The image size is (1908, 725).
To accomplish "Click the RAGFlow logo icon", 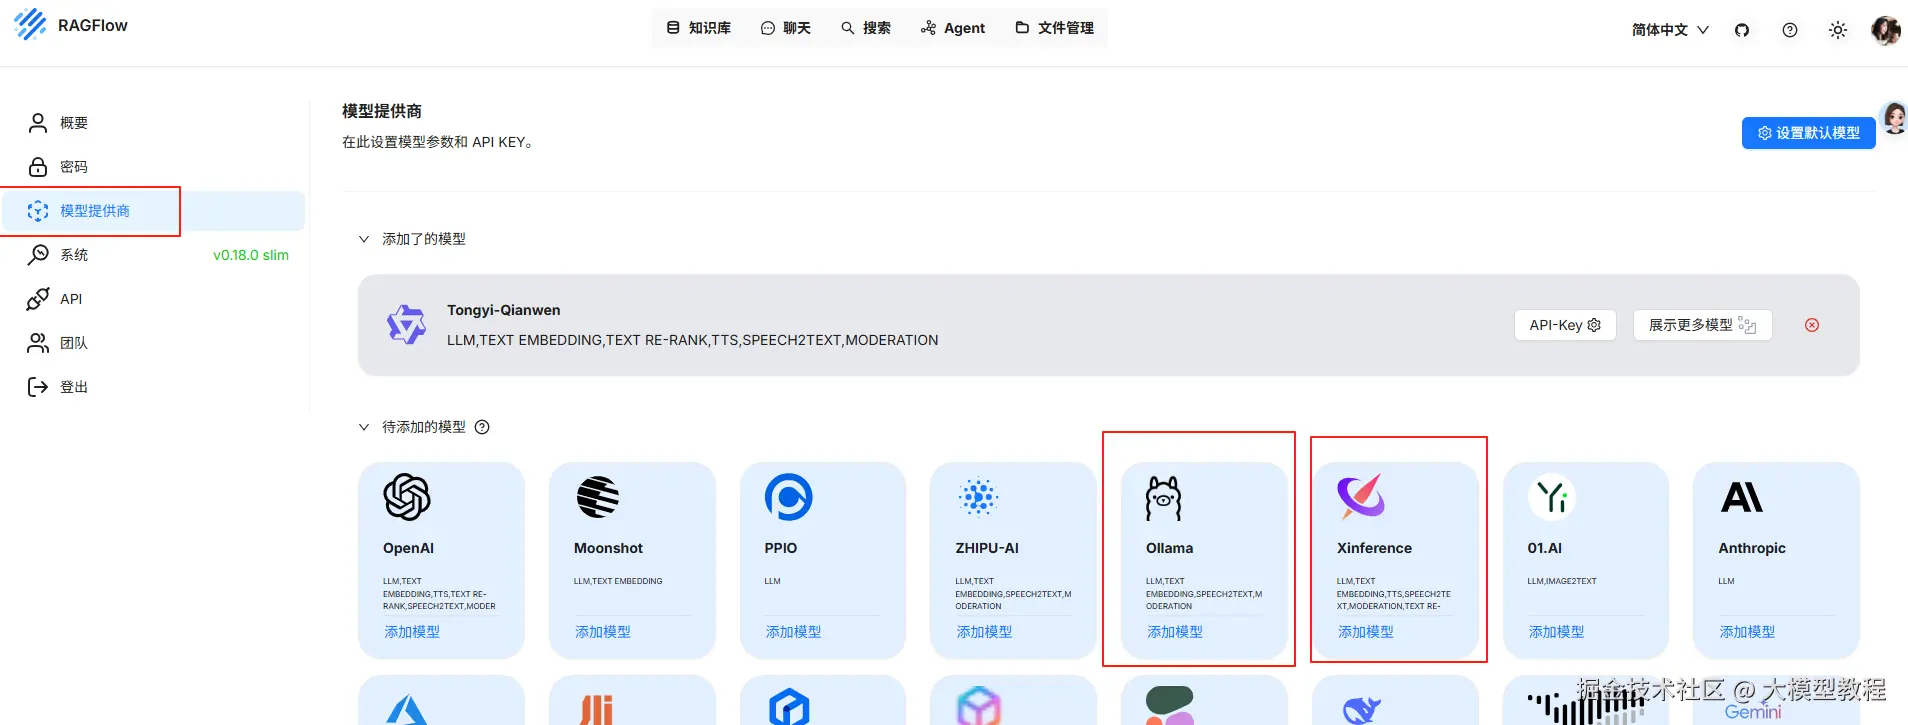I will [x=30, y=25].
